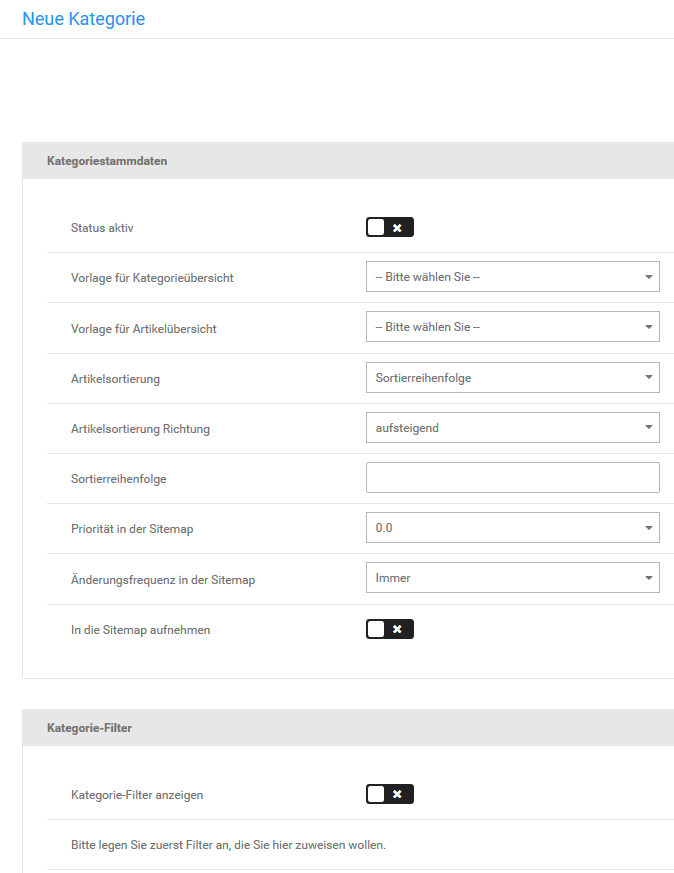Screen dimensions: 674x873
Task: Open dropdown showing Immer
Action: pyautogui.click(x=512, y=578)
